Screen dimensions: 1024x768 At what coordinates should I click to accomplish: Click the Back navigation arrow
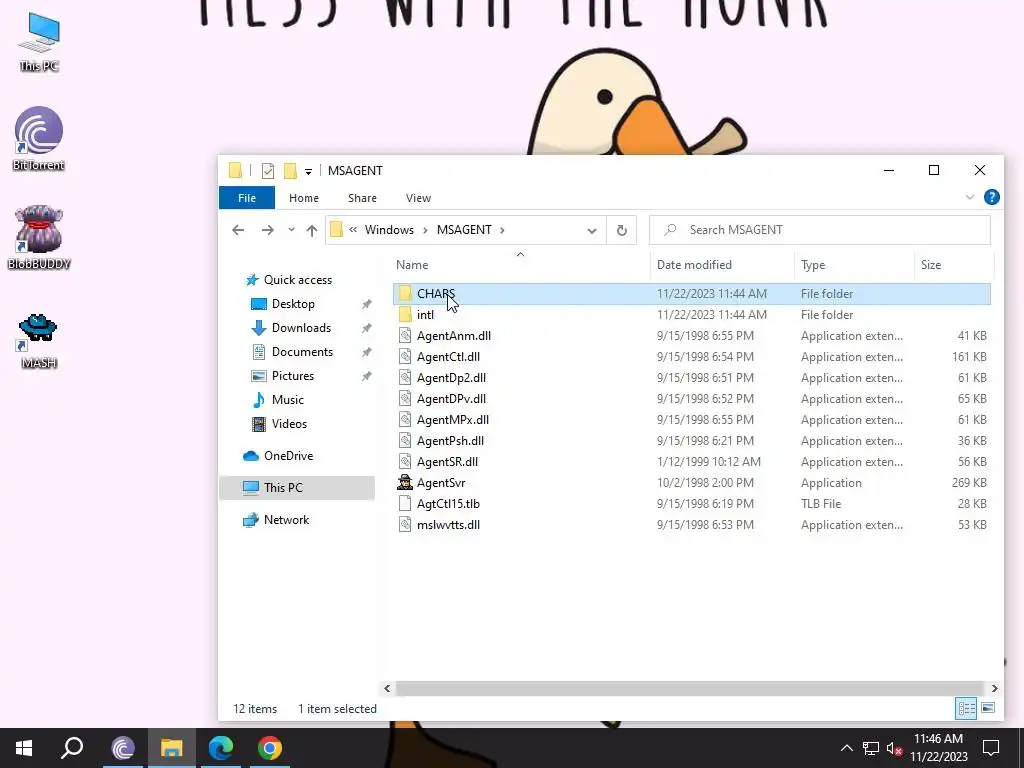(238, 230)
